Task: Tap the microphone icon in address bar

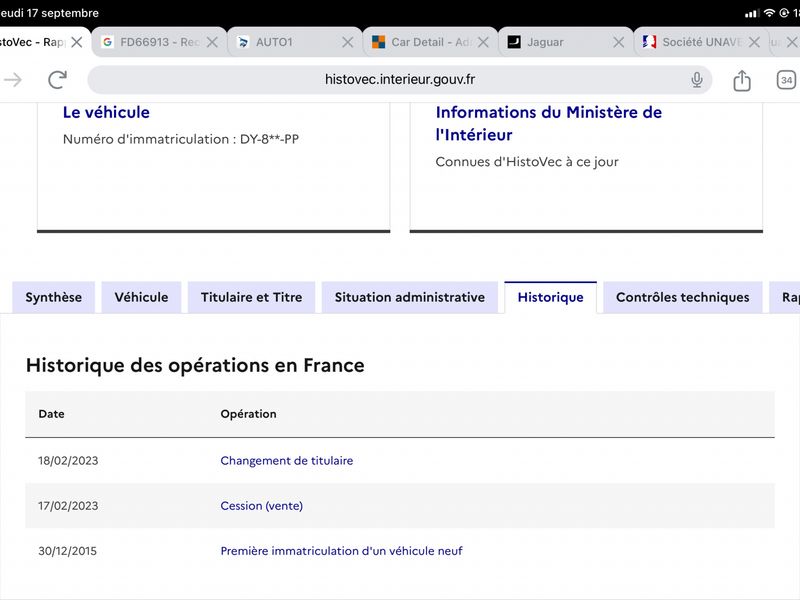Action: [x=696, y=80]
